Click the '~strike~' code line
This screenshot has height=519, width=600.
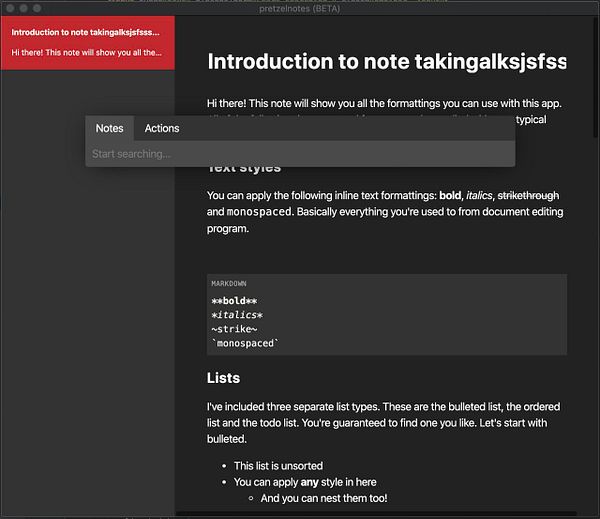point(234,329)
